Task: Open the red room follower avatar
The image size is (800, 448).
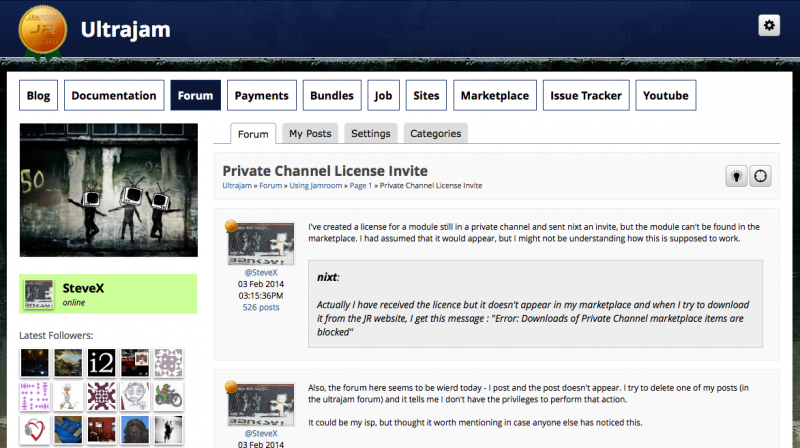Action: click(102, 430)
